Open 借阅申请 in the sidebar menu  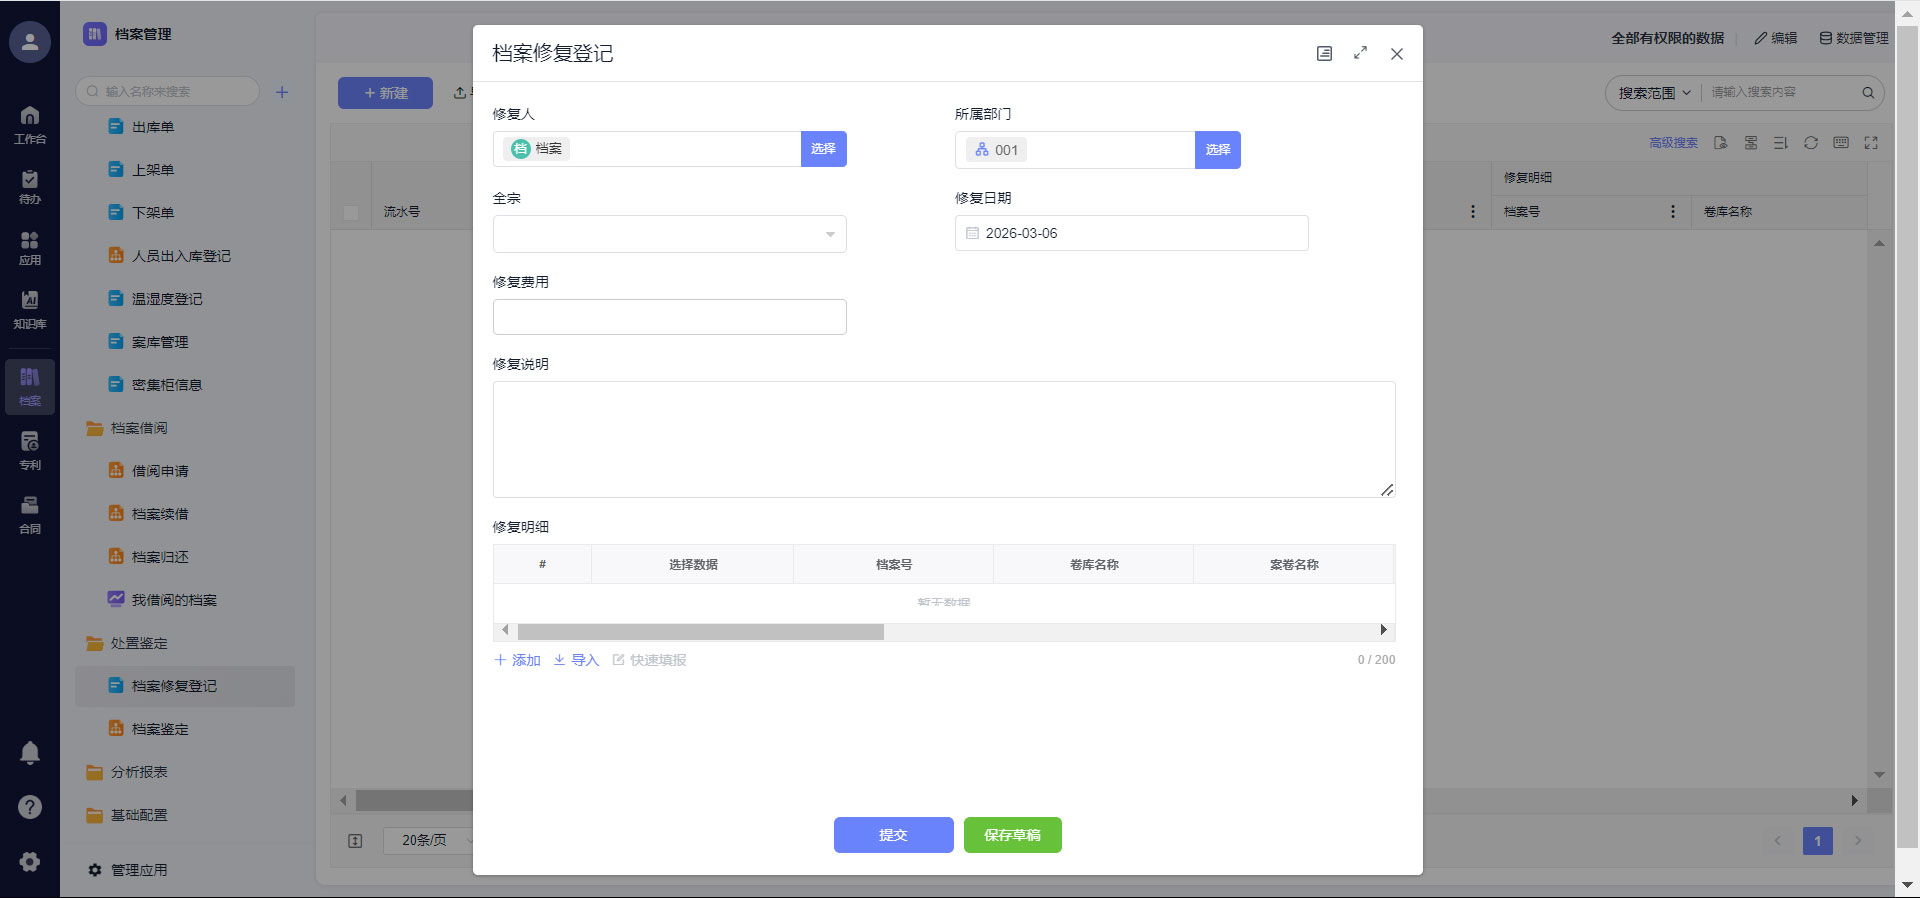[x=160, y=471]
